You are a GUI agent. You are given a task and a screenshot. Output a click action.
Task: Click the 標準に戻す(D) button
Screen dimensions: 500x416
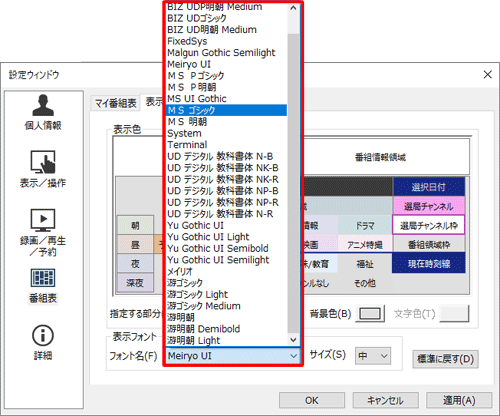pyautogui.click(x=445, y=359)
